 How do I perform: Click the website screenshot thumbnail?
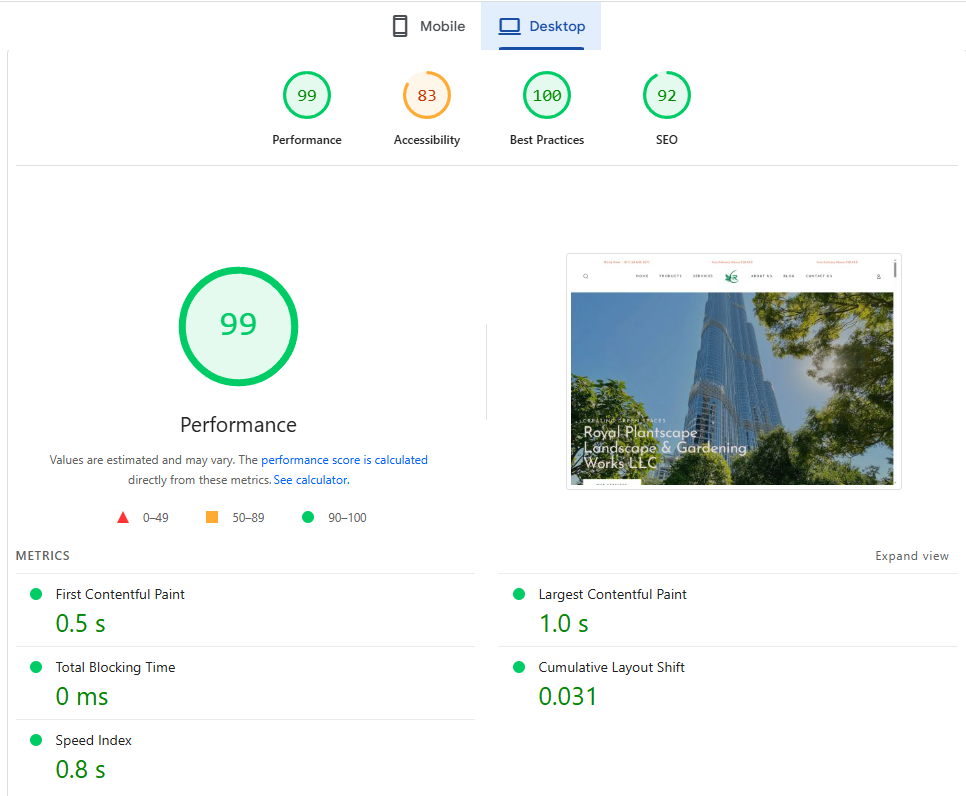[x=733, y=371]
